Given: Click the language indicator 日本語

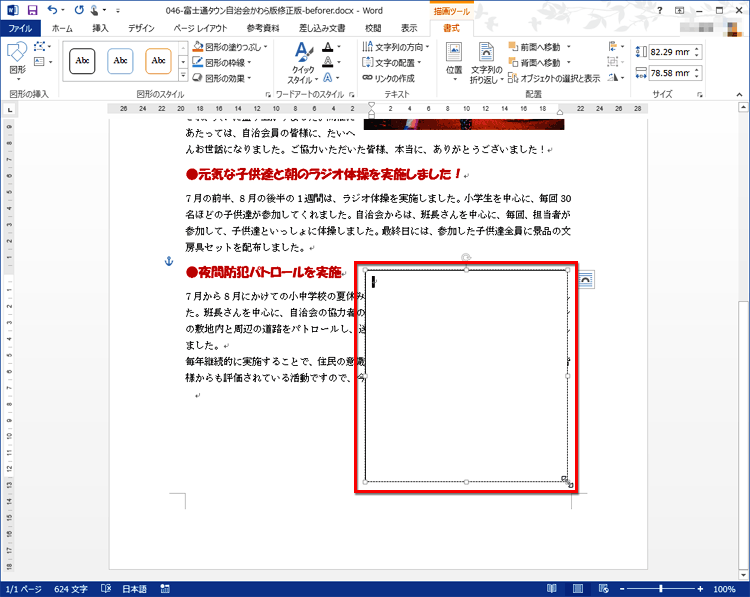Looking at the screenshot, I should 134,589.
